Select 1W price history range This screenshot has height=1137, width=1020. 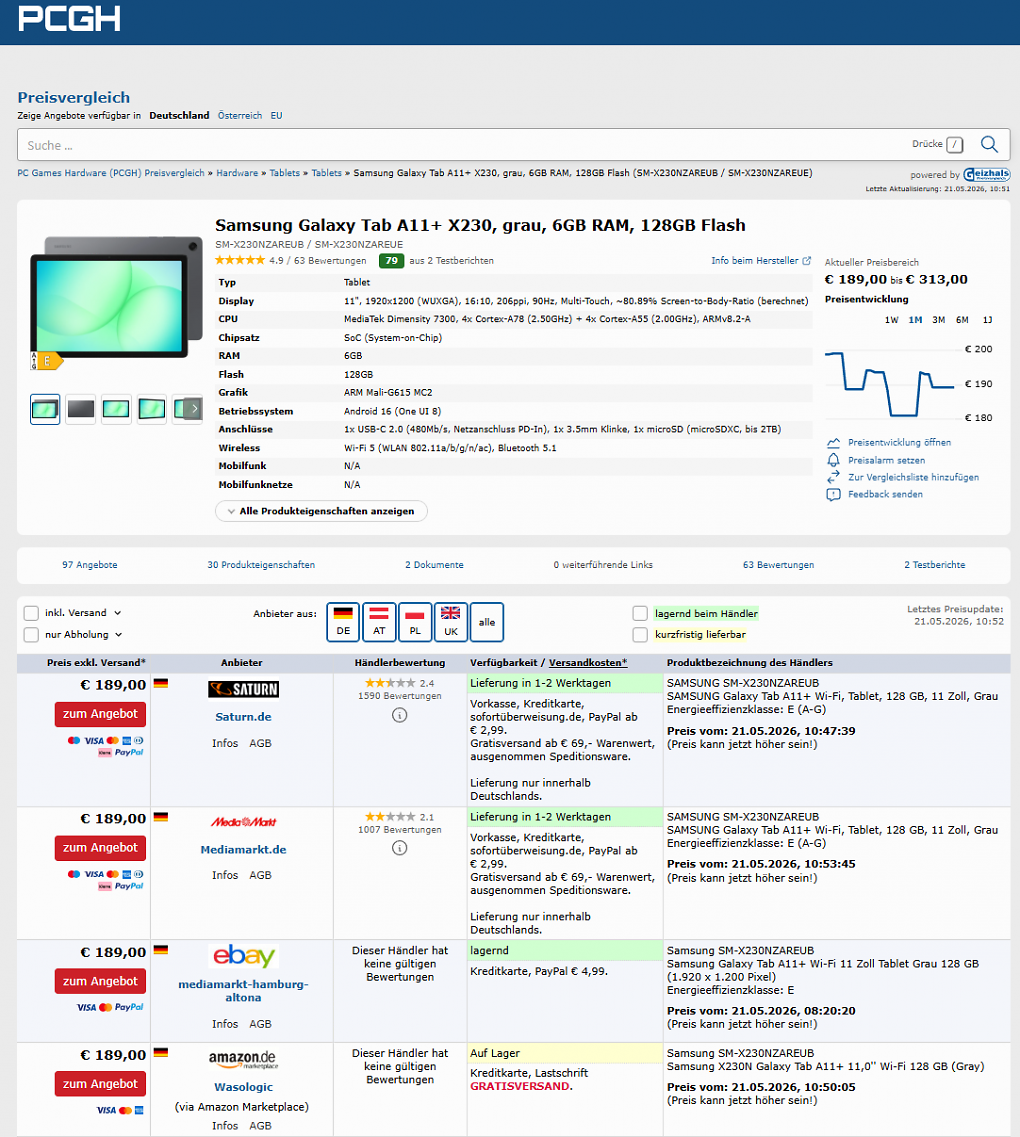[x=892, y=320]
